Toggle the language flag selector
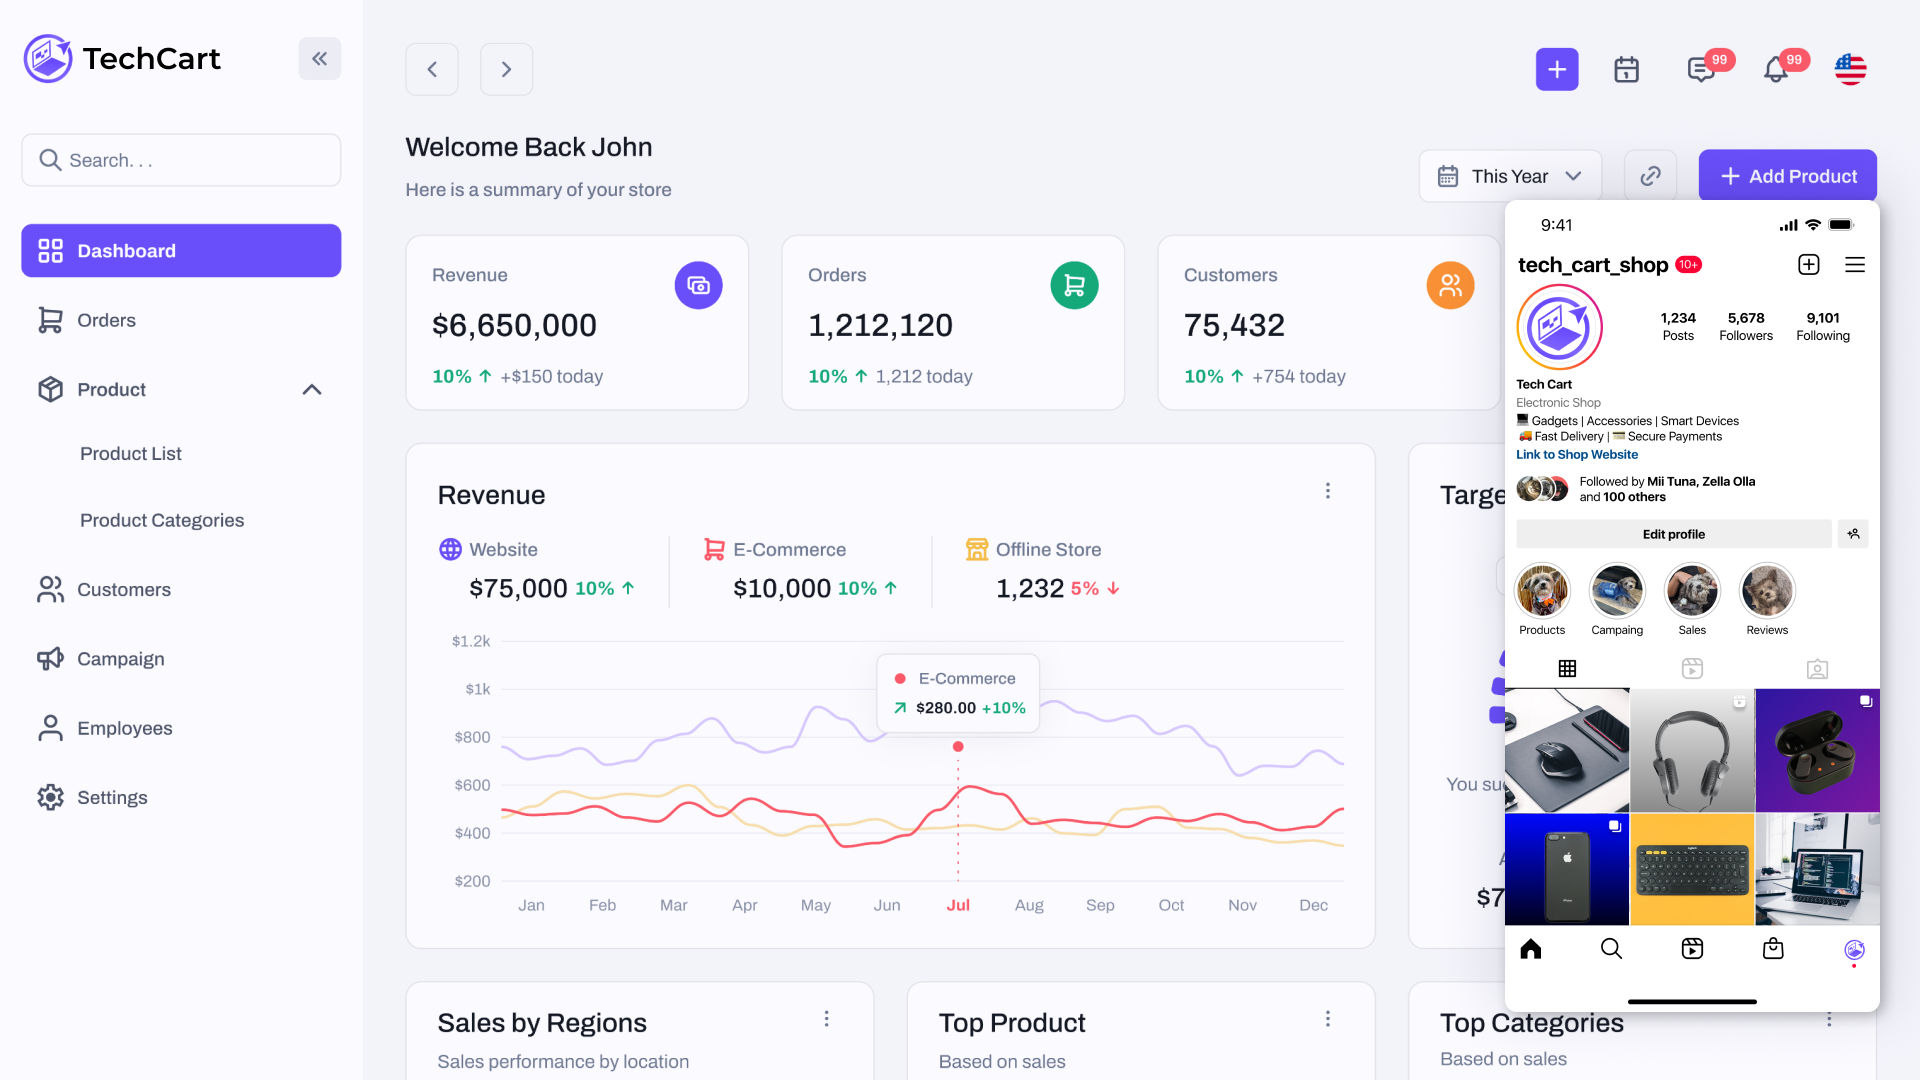The height and width of the screenshot is (1080, 1920). tap(1850, 69)
